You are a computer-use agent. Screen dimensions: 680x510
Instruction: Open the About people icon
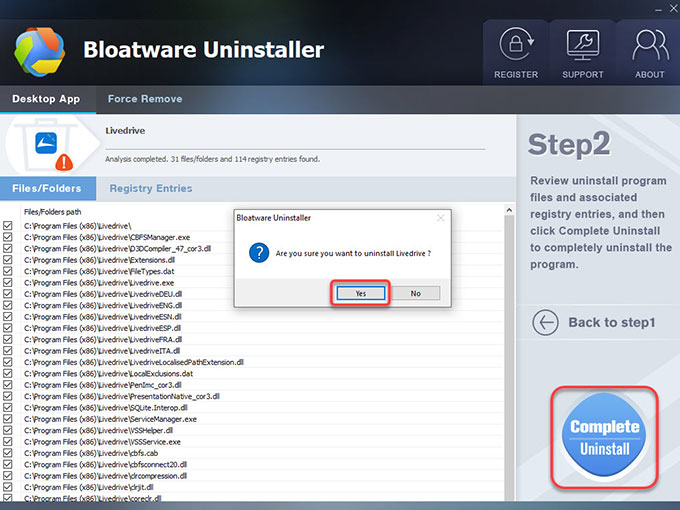pyautogui.click(x=650, y=44)
